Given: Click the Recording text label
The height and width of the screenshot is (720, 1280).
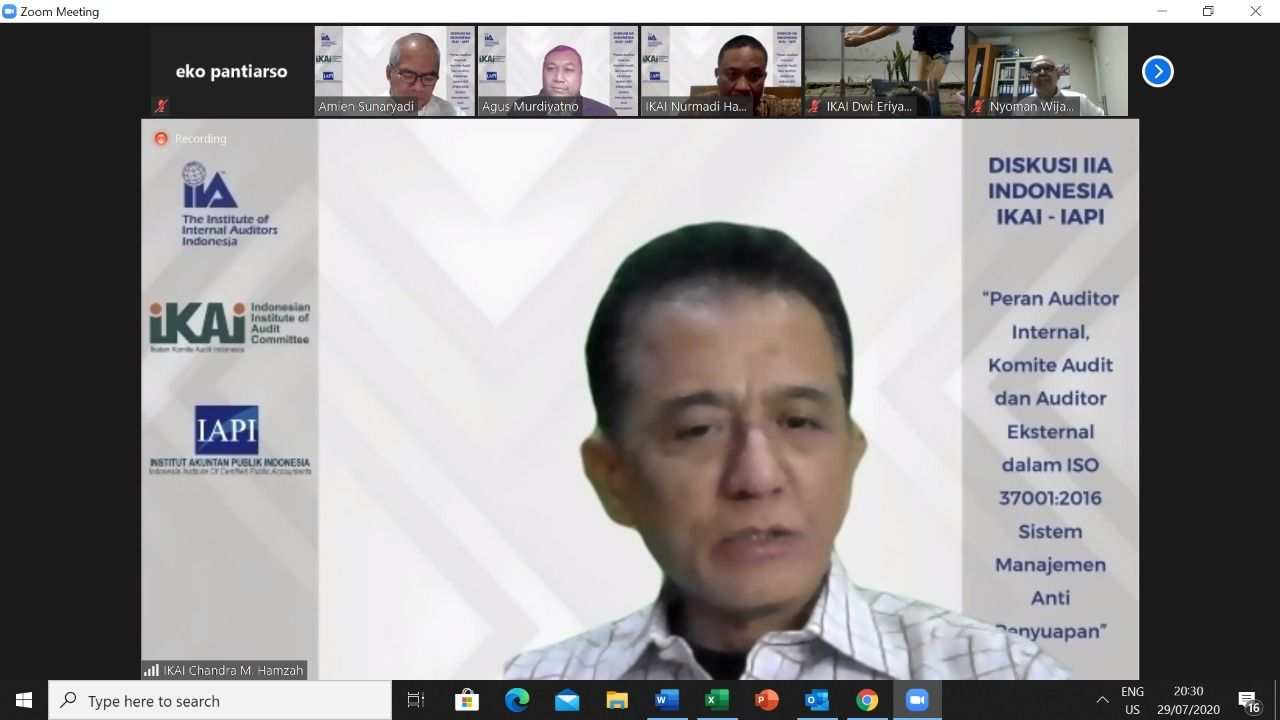Looking at the screenshot, I should tap(201, 139).
